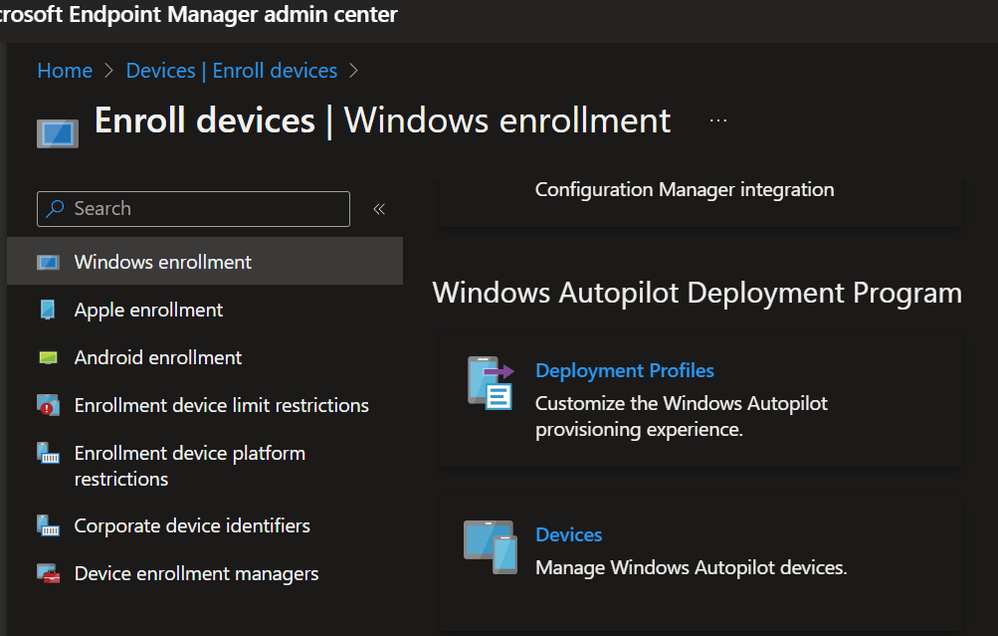
Task: Open the Autopilot Devices link
Action: coord(568,535)
